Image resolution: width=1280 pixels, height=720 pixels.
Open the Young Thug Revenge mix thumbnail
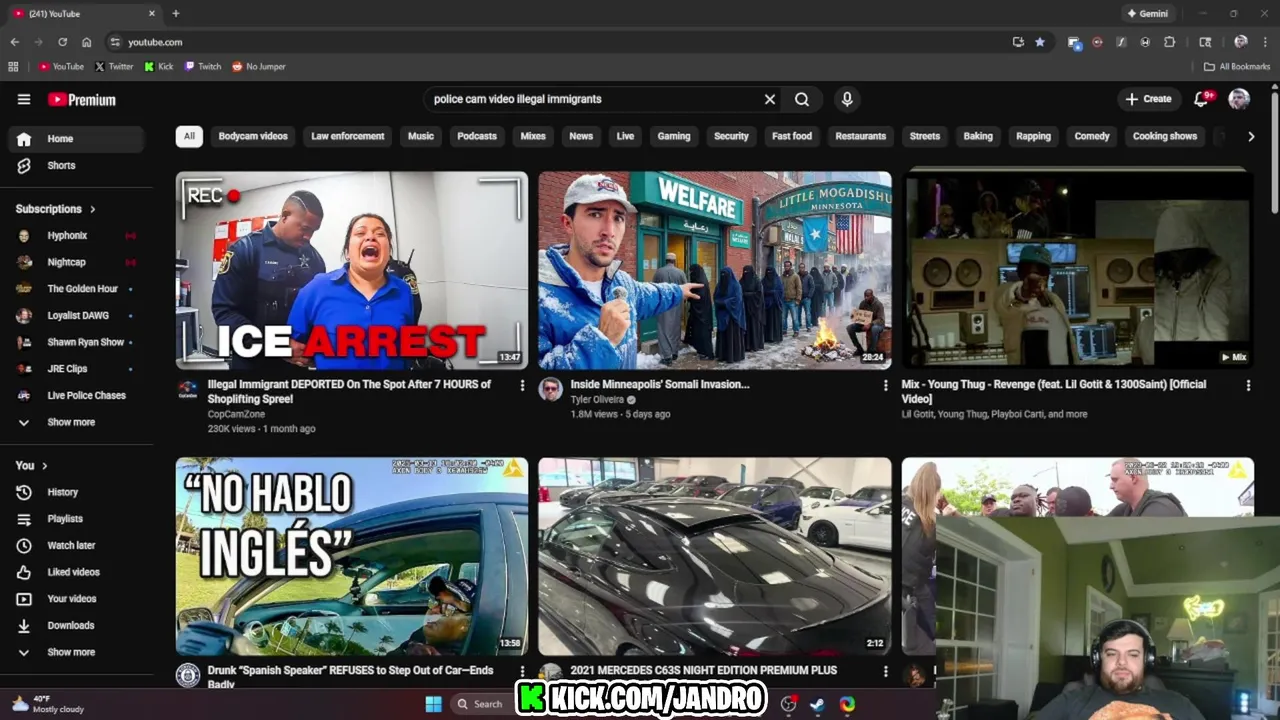pyautogui.click(x=1077, y=270)
